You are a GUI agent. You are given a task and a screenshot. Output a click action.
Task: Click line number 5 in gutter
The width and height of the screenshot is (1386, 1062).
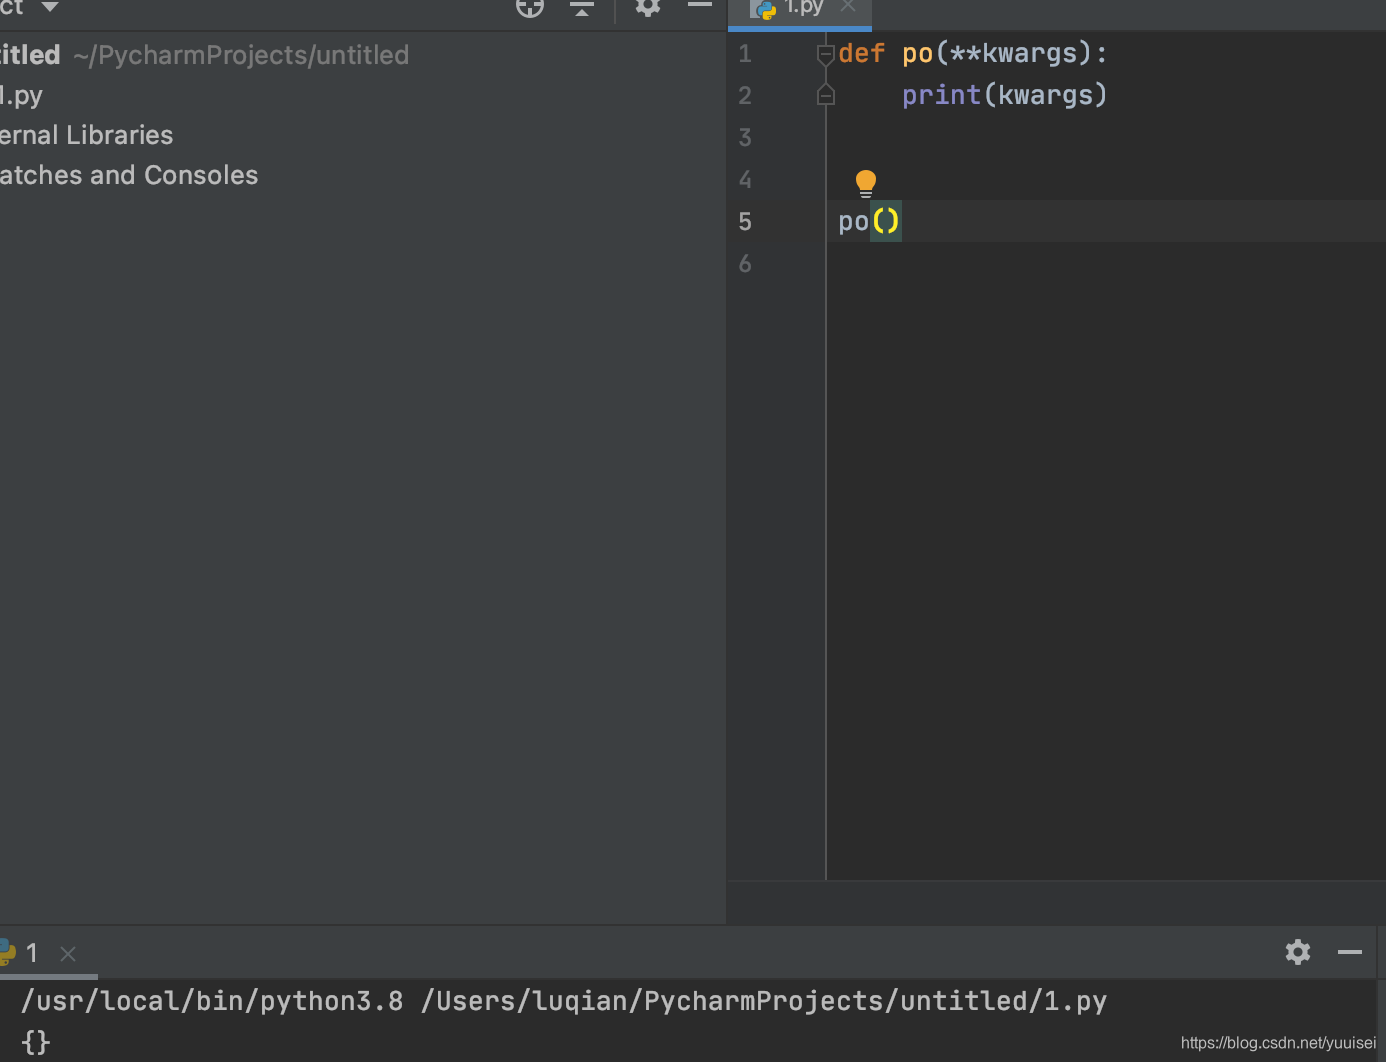(745, 221)
